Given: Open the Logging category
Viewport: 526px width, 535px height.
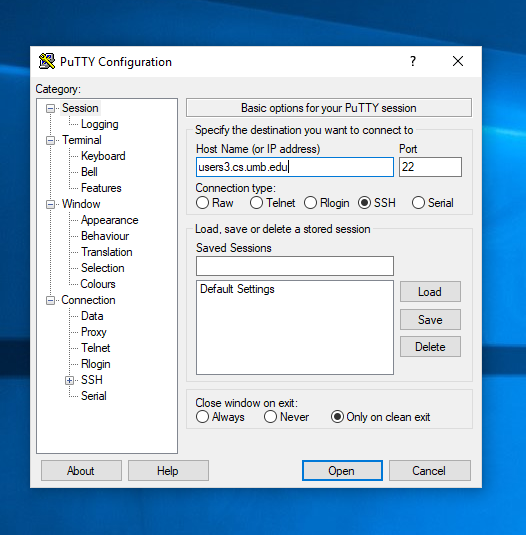Looking at the screenshot, I should point(100,124).
